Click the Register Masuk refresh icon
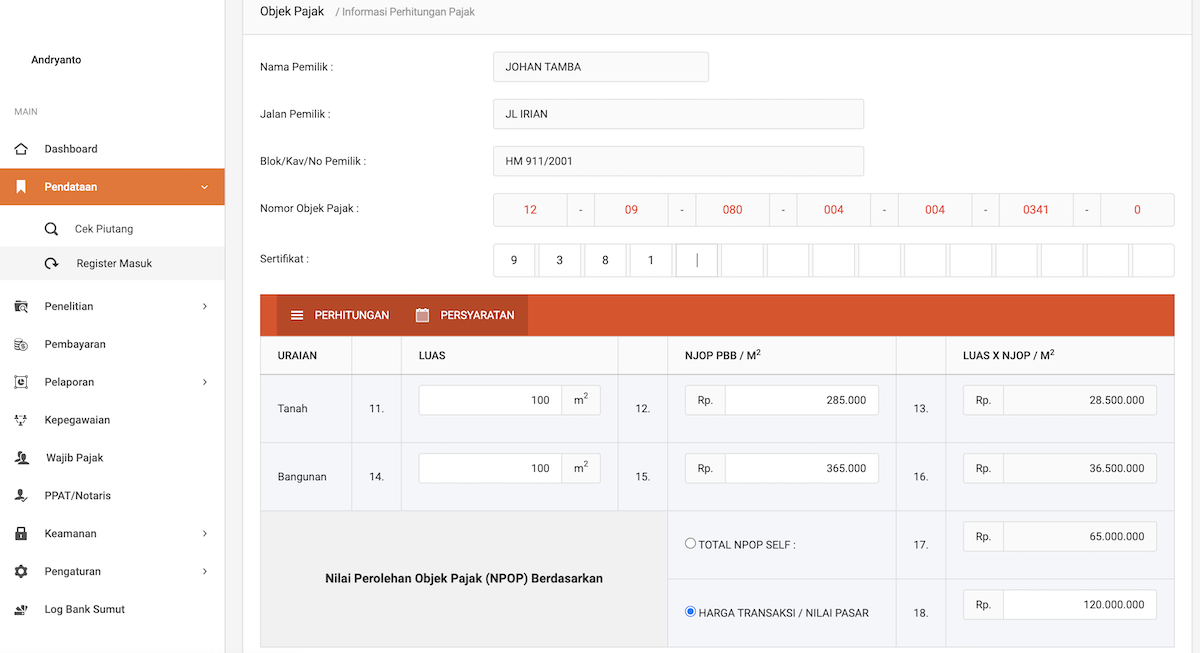The image size is (1200, 653). pos(51,264)
